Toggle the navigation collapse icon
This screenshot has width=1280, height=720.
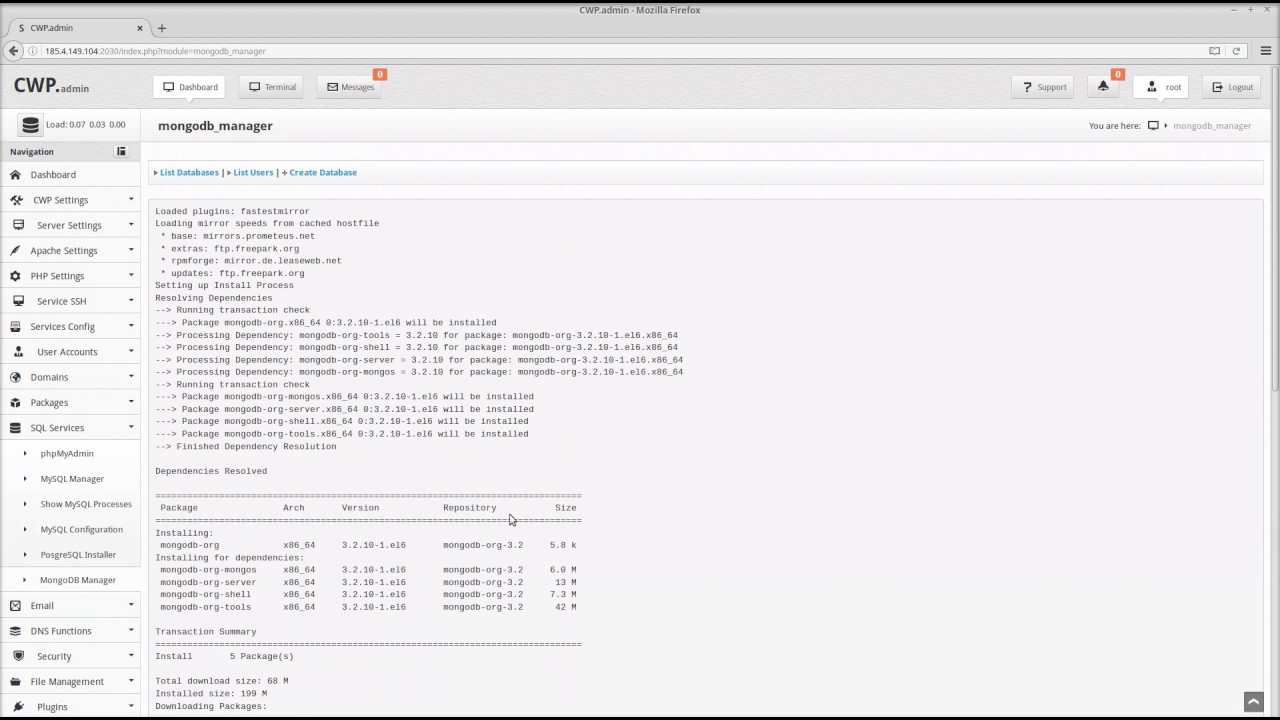click(121, 151)
